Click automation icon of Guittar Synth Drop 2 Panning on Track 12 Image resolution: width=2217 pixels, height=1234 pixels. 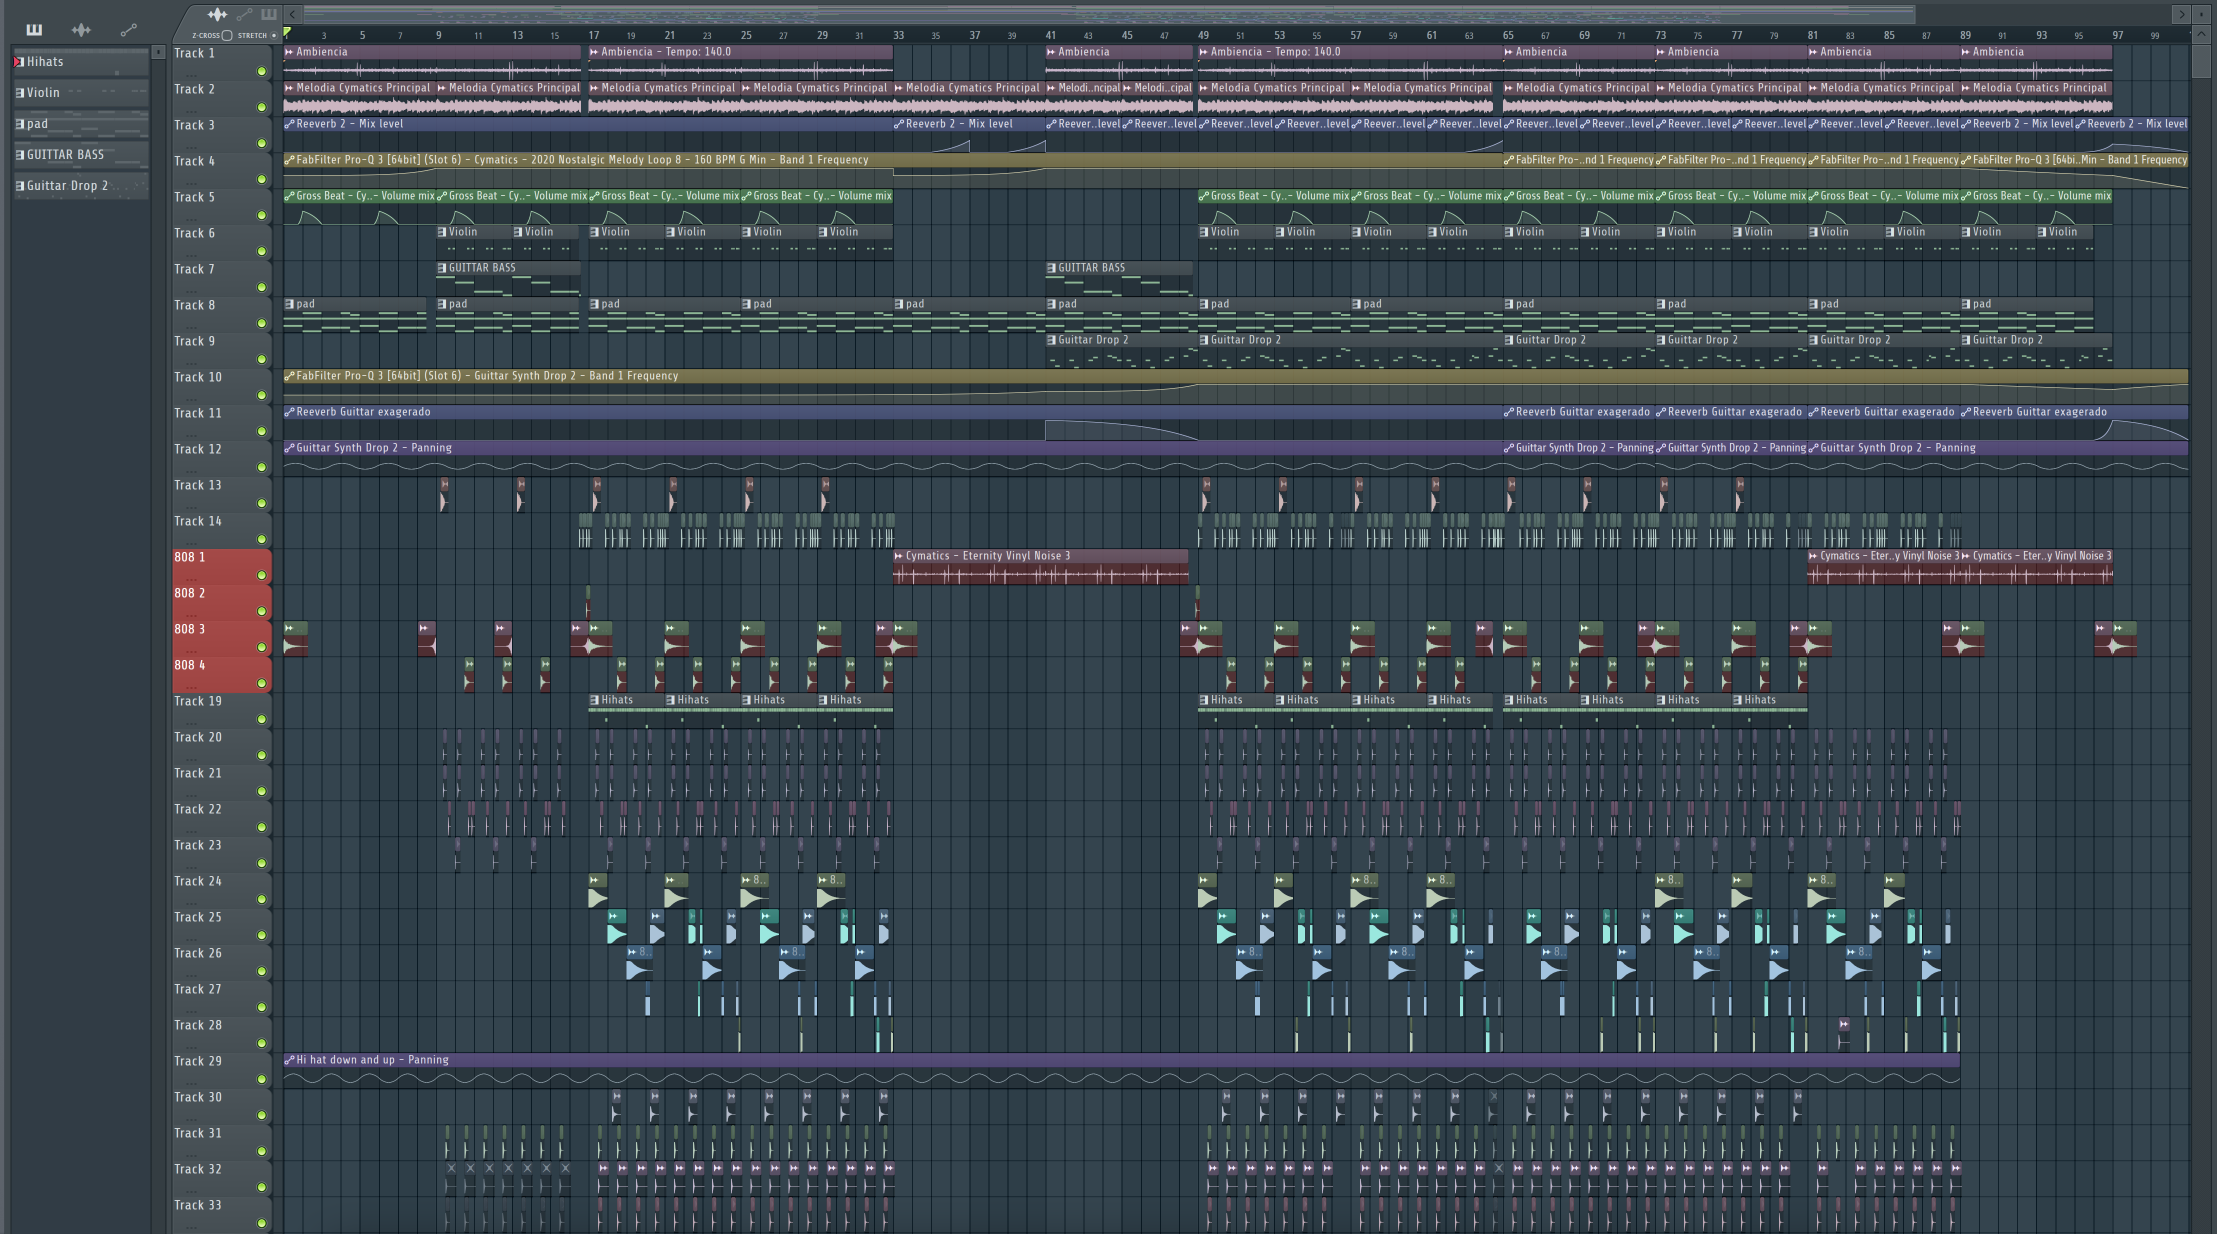coord(289,448)
